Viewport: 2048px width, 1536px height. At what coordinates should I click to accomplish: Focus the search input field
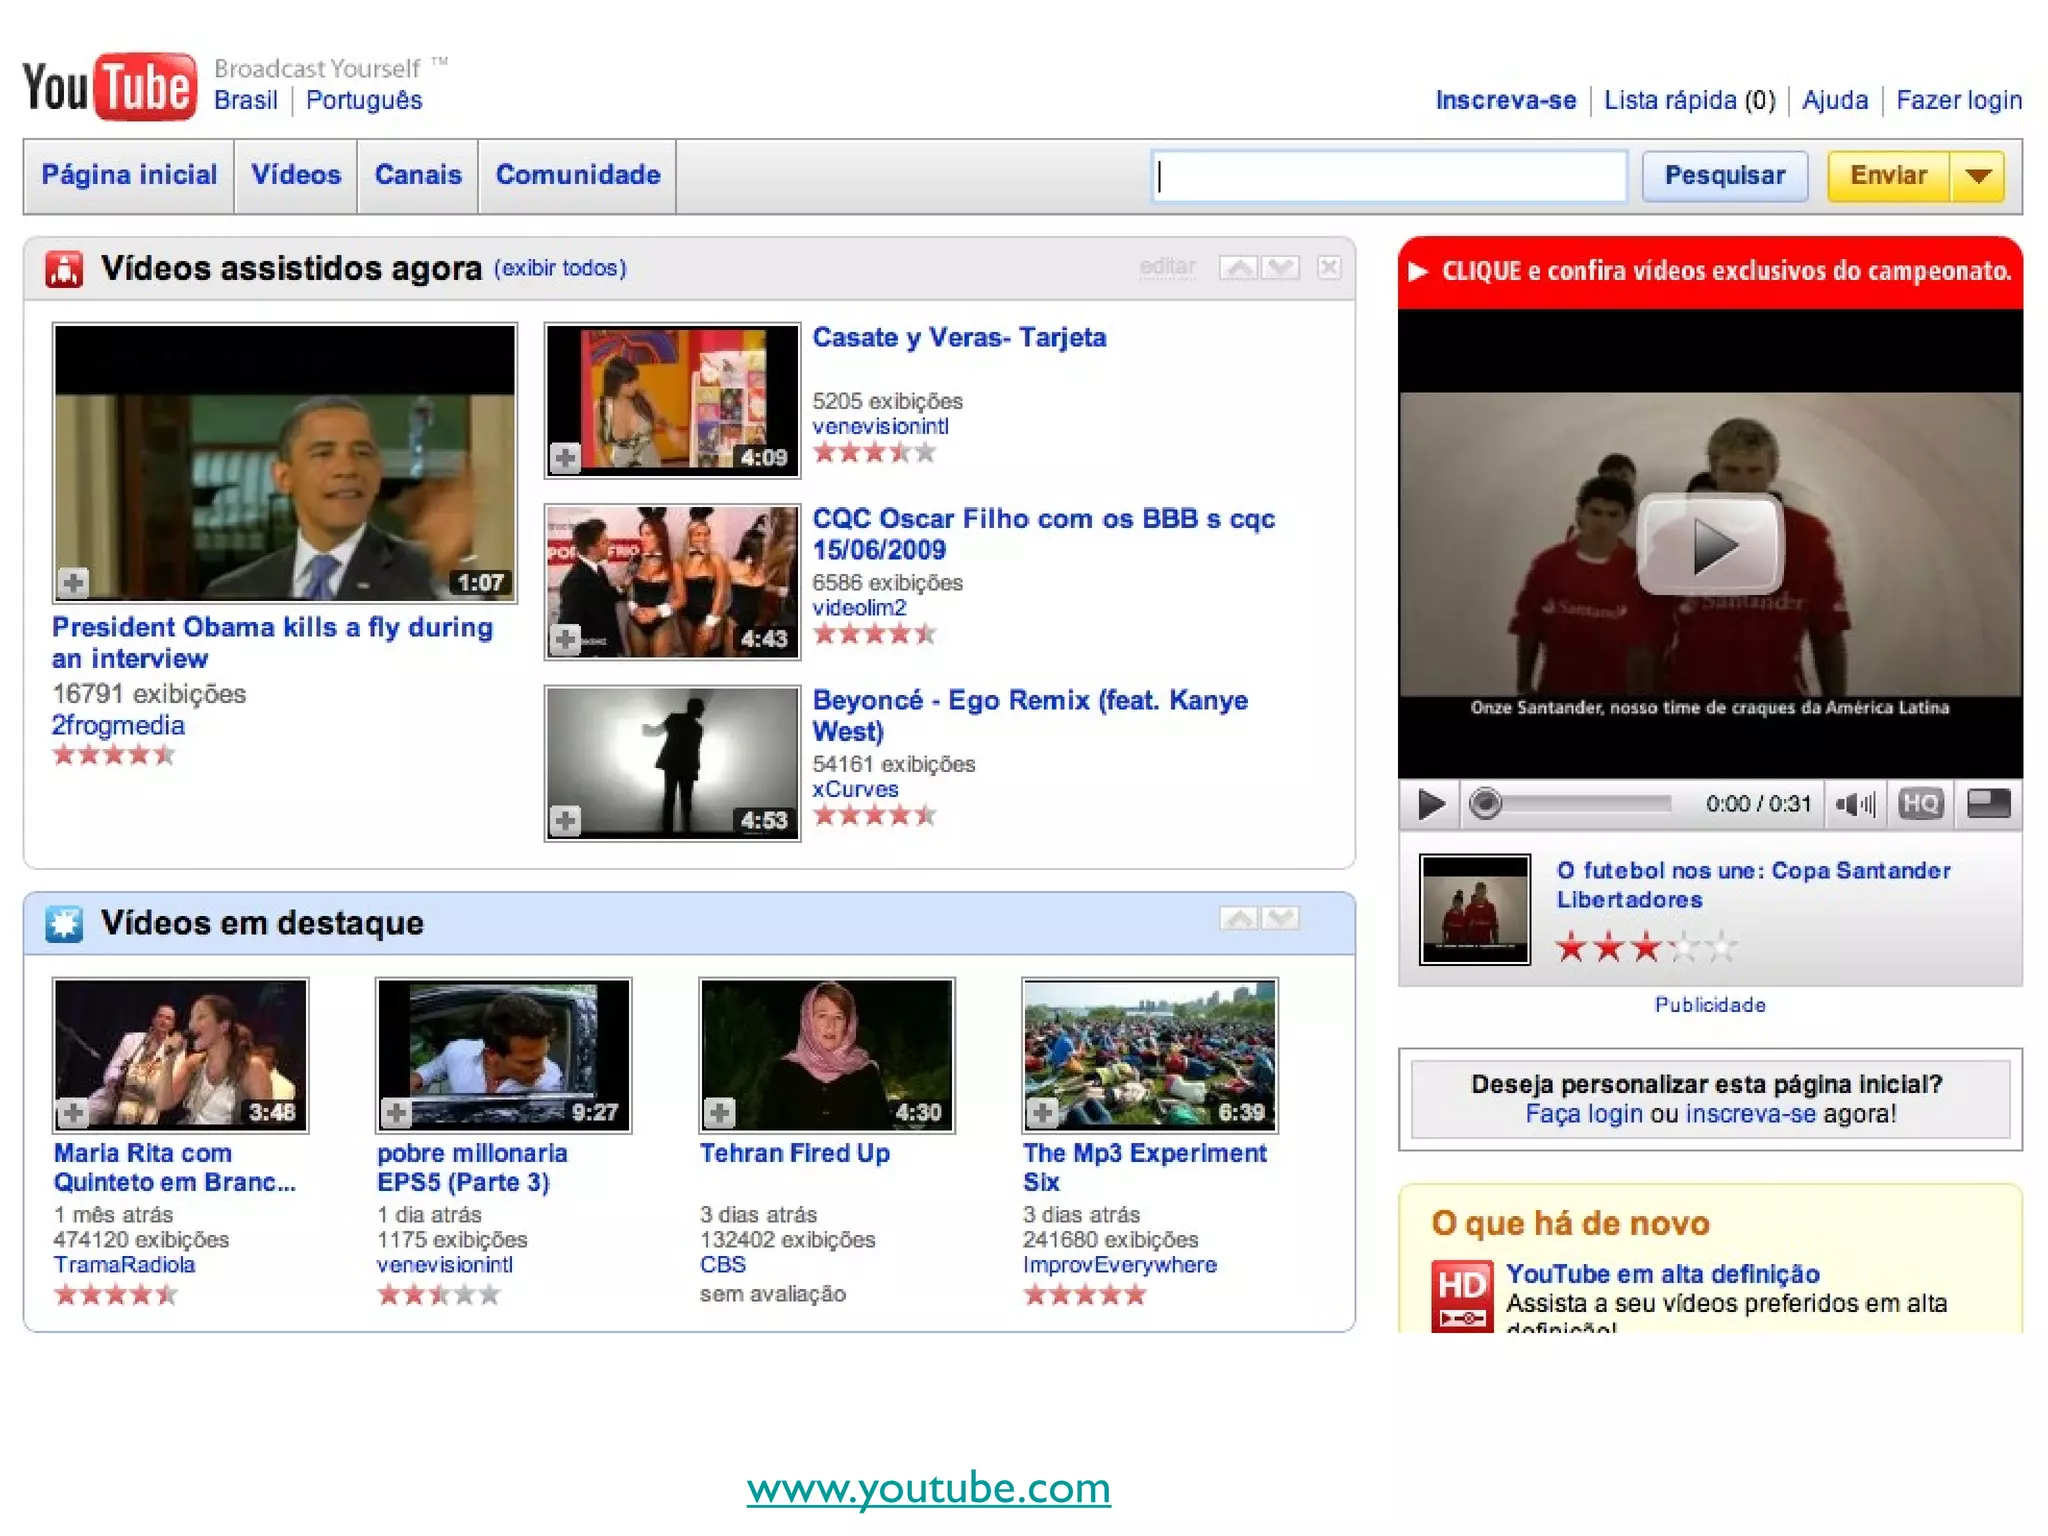point(1389,176)
